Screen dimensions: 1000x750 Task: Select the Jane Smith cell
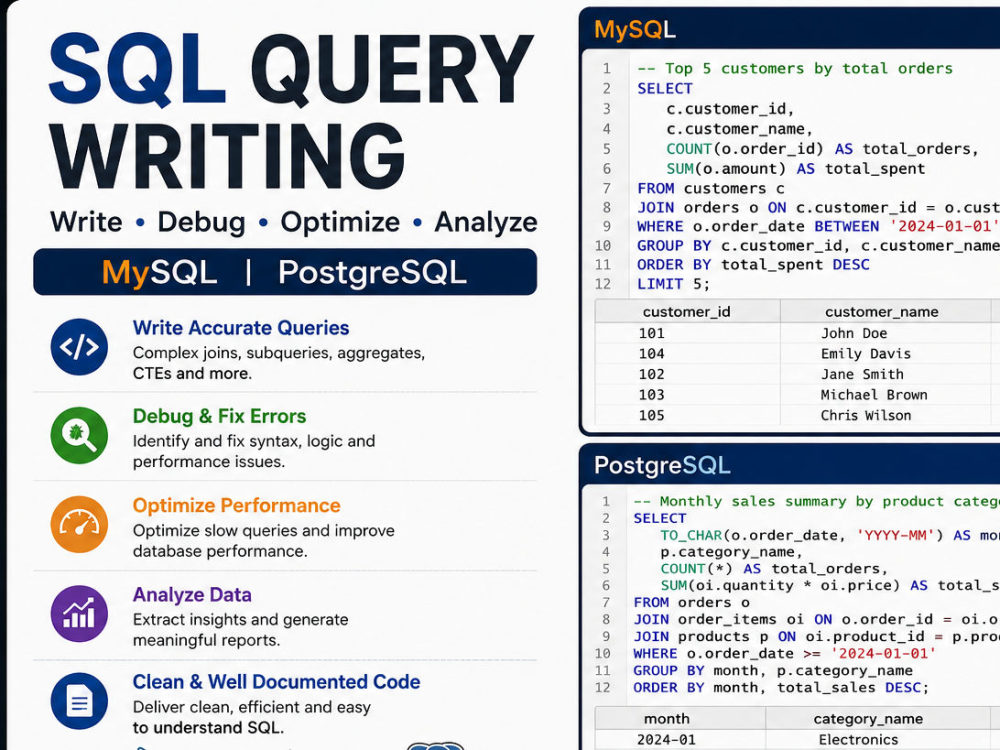[862, 374]
